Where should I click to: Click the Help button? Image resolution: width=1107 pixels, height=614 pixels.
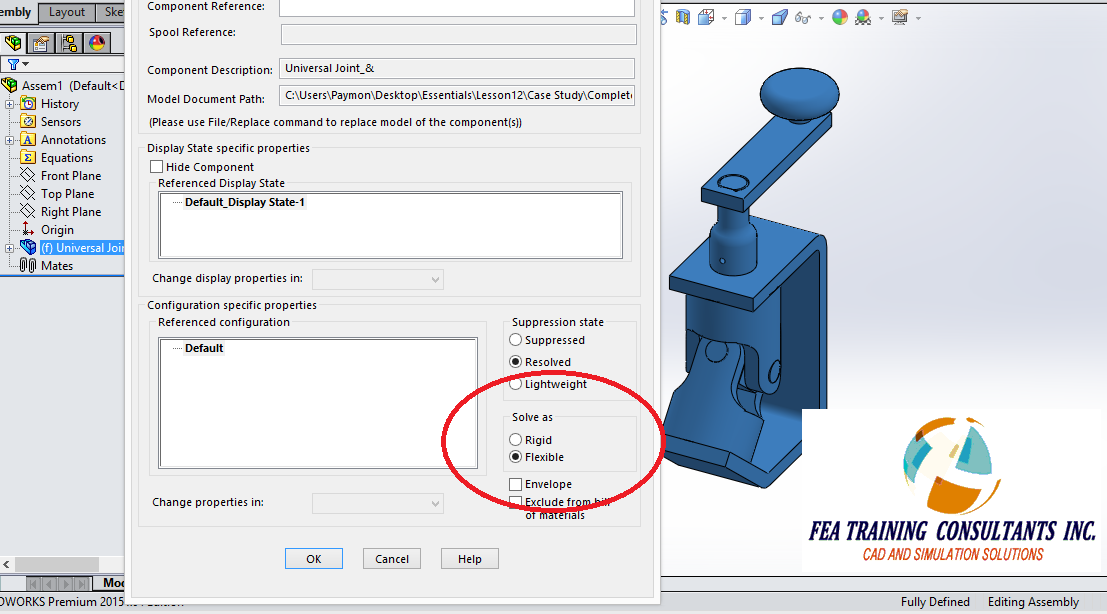click(x=469, y=558)
